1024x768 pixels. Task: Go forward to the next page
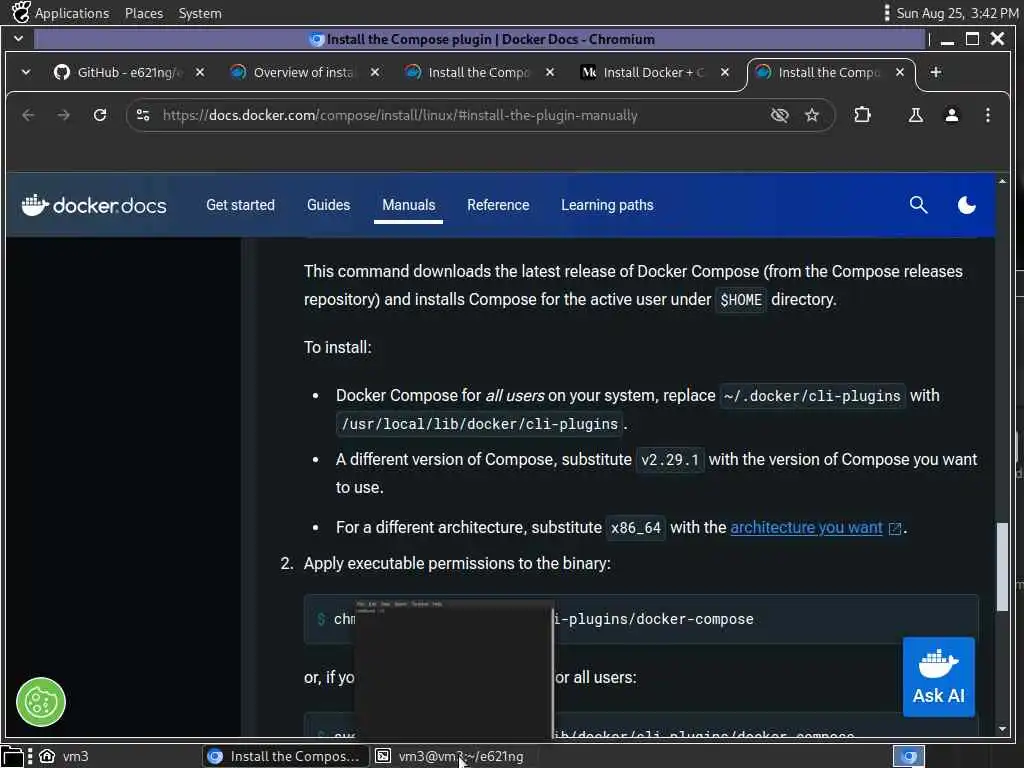coord(63,116)
